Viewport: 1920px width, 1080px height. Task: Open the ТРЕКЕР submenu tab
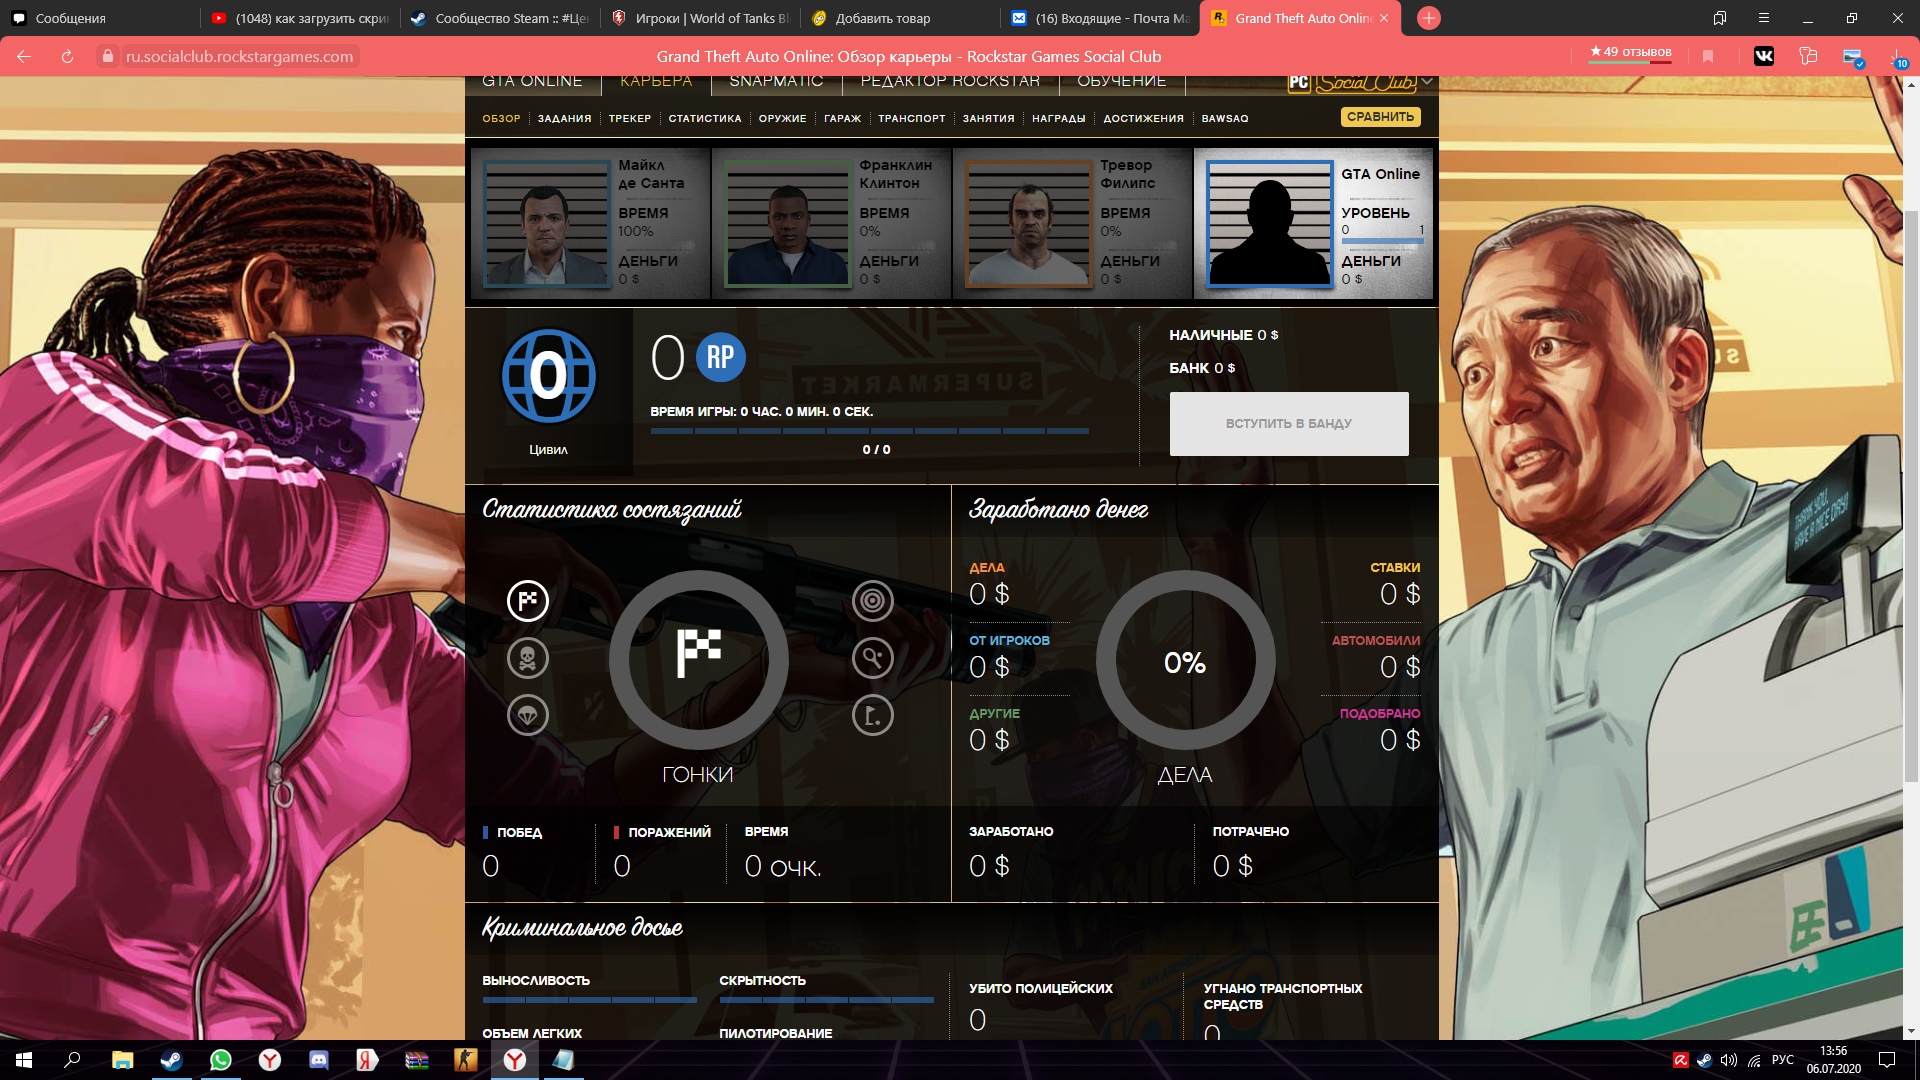[630, 119]
